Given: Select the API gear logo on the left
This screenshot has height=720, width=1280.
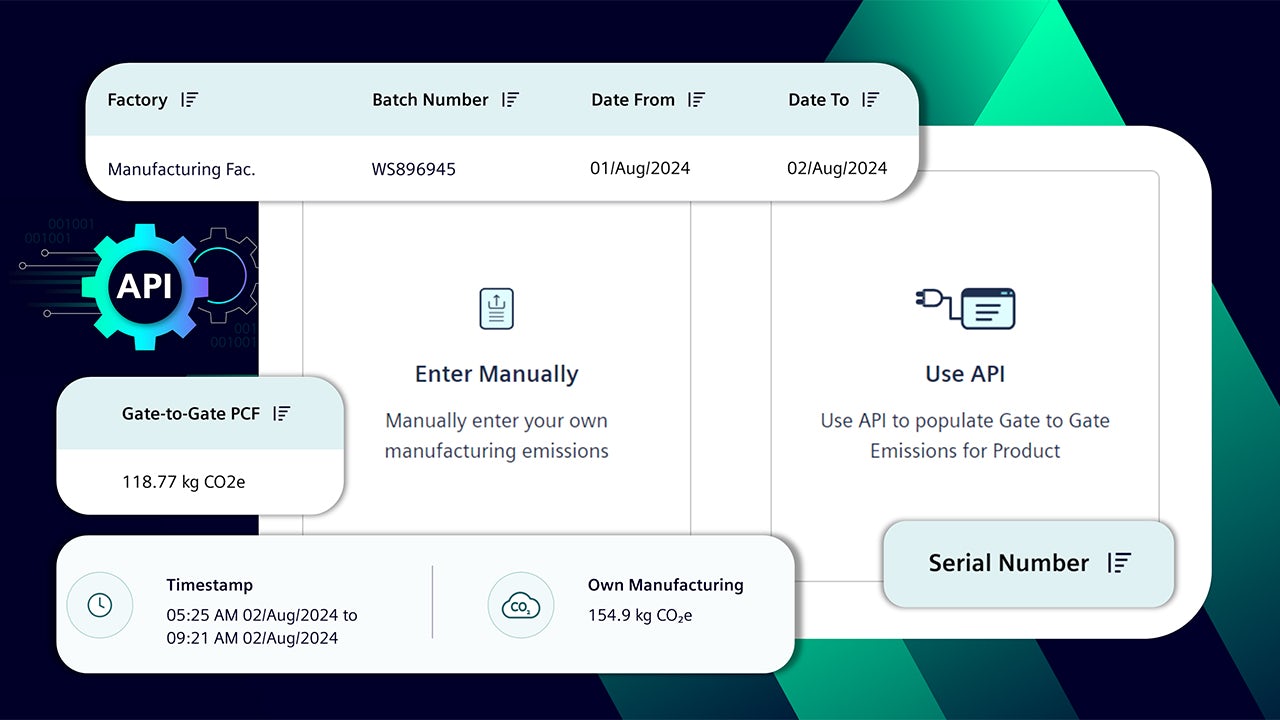Looking at the screenshot, I should 145,288.
